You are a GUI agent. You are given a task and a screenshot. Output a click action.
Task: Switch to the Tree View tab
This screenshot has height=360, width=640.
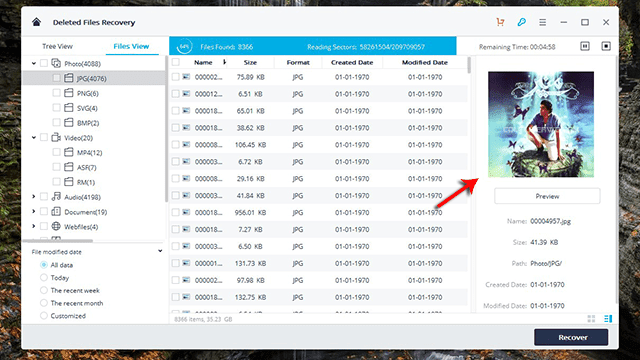click(57, 46)
